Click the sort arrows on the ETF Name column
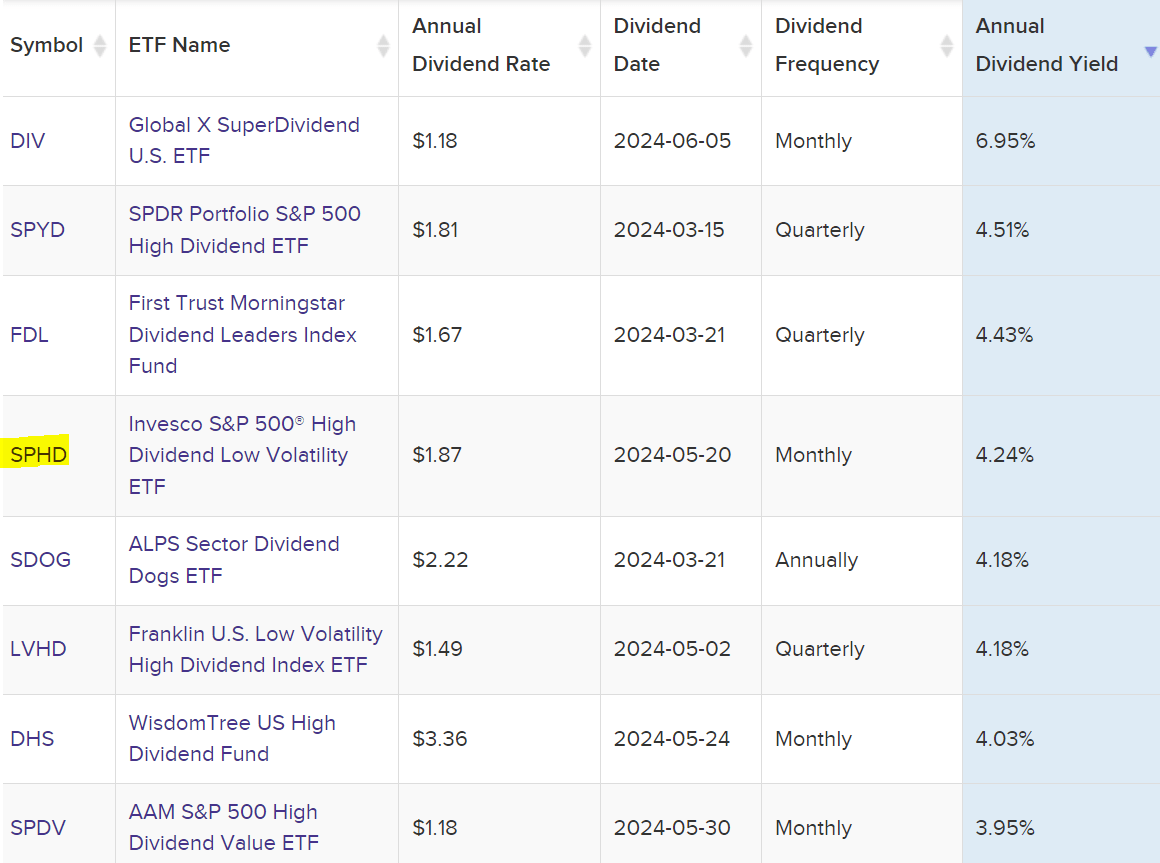Screen dimensions: 1160x863 (382, 45)
